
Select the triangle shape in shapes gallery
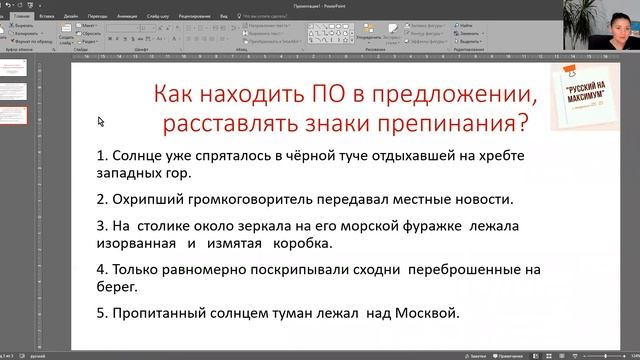(311, 33)
